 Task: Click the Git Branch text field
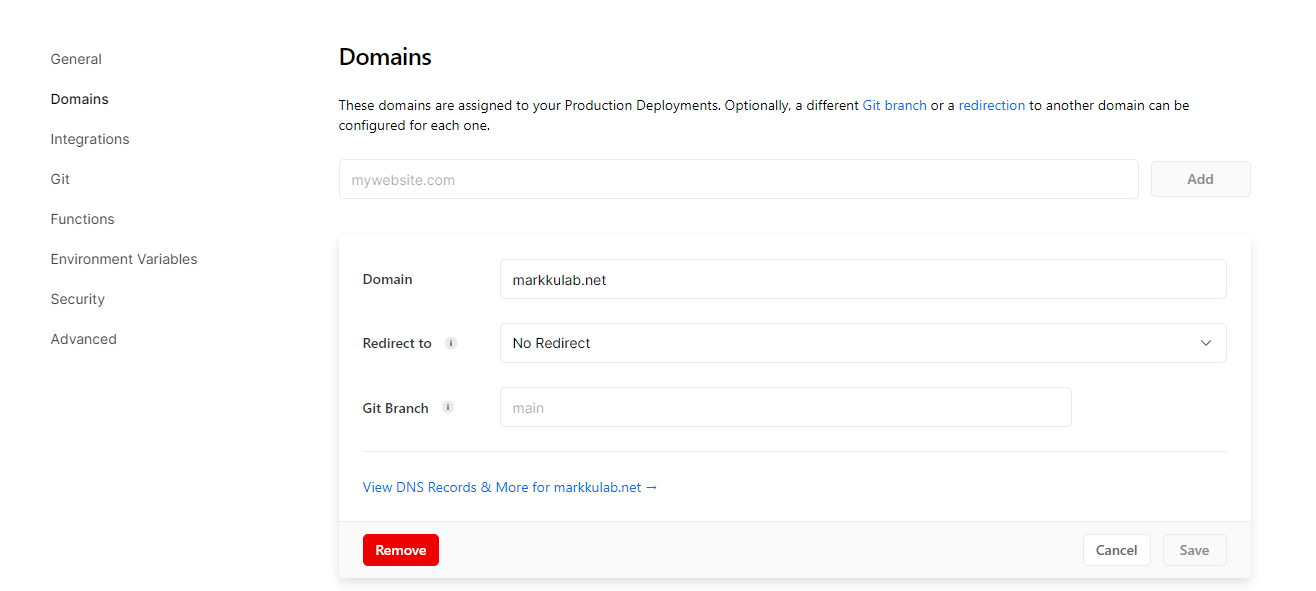tap(785, 407)
